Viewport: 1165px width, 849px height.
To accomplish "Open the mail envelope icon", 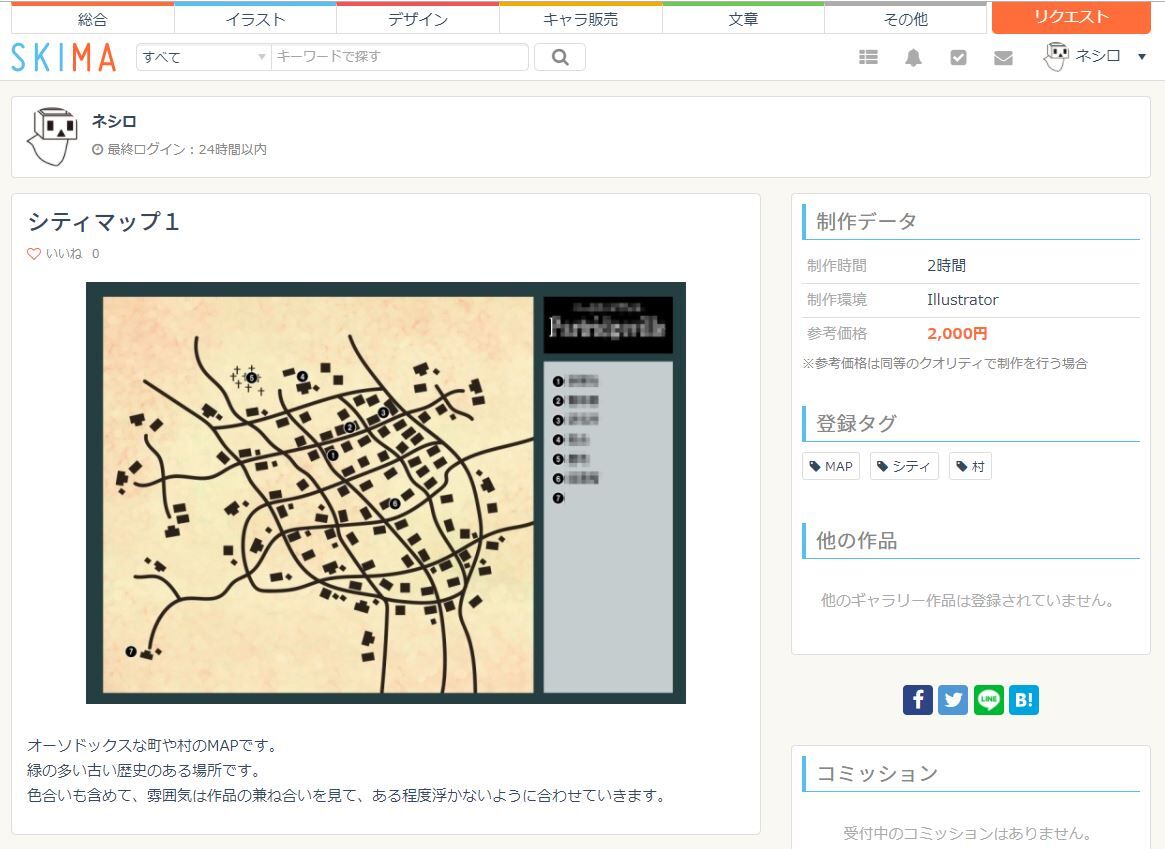I will [x=1003, y=57].
